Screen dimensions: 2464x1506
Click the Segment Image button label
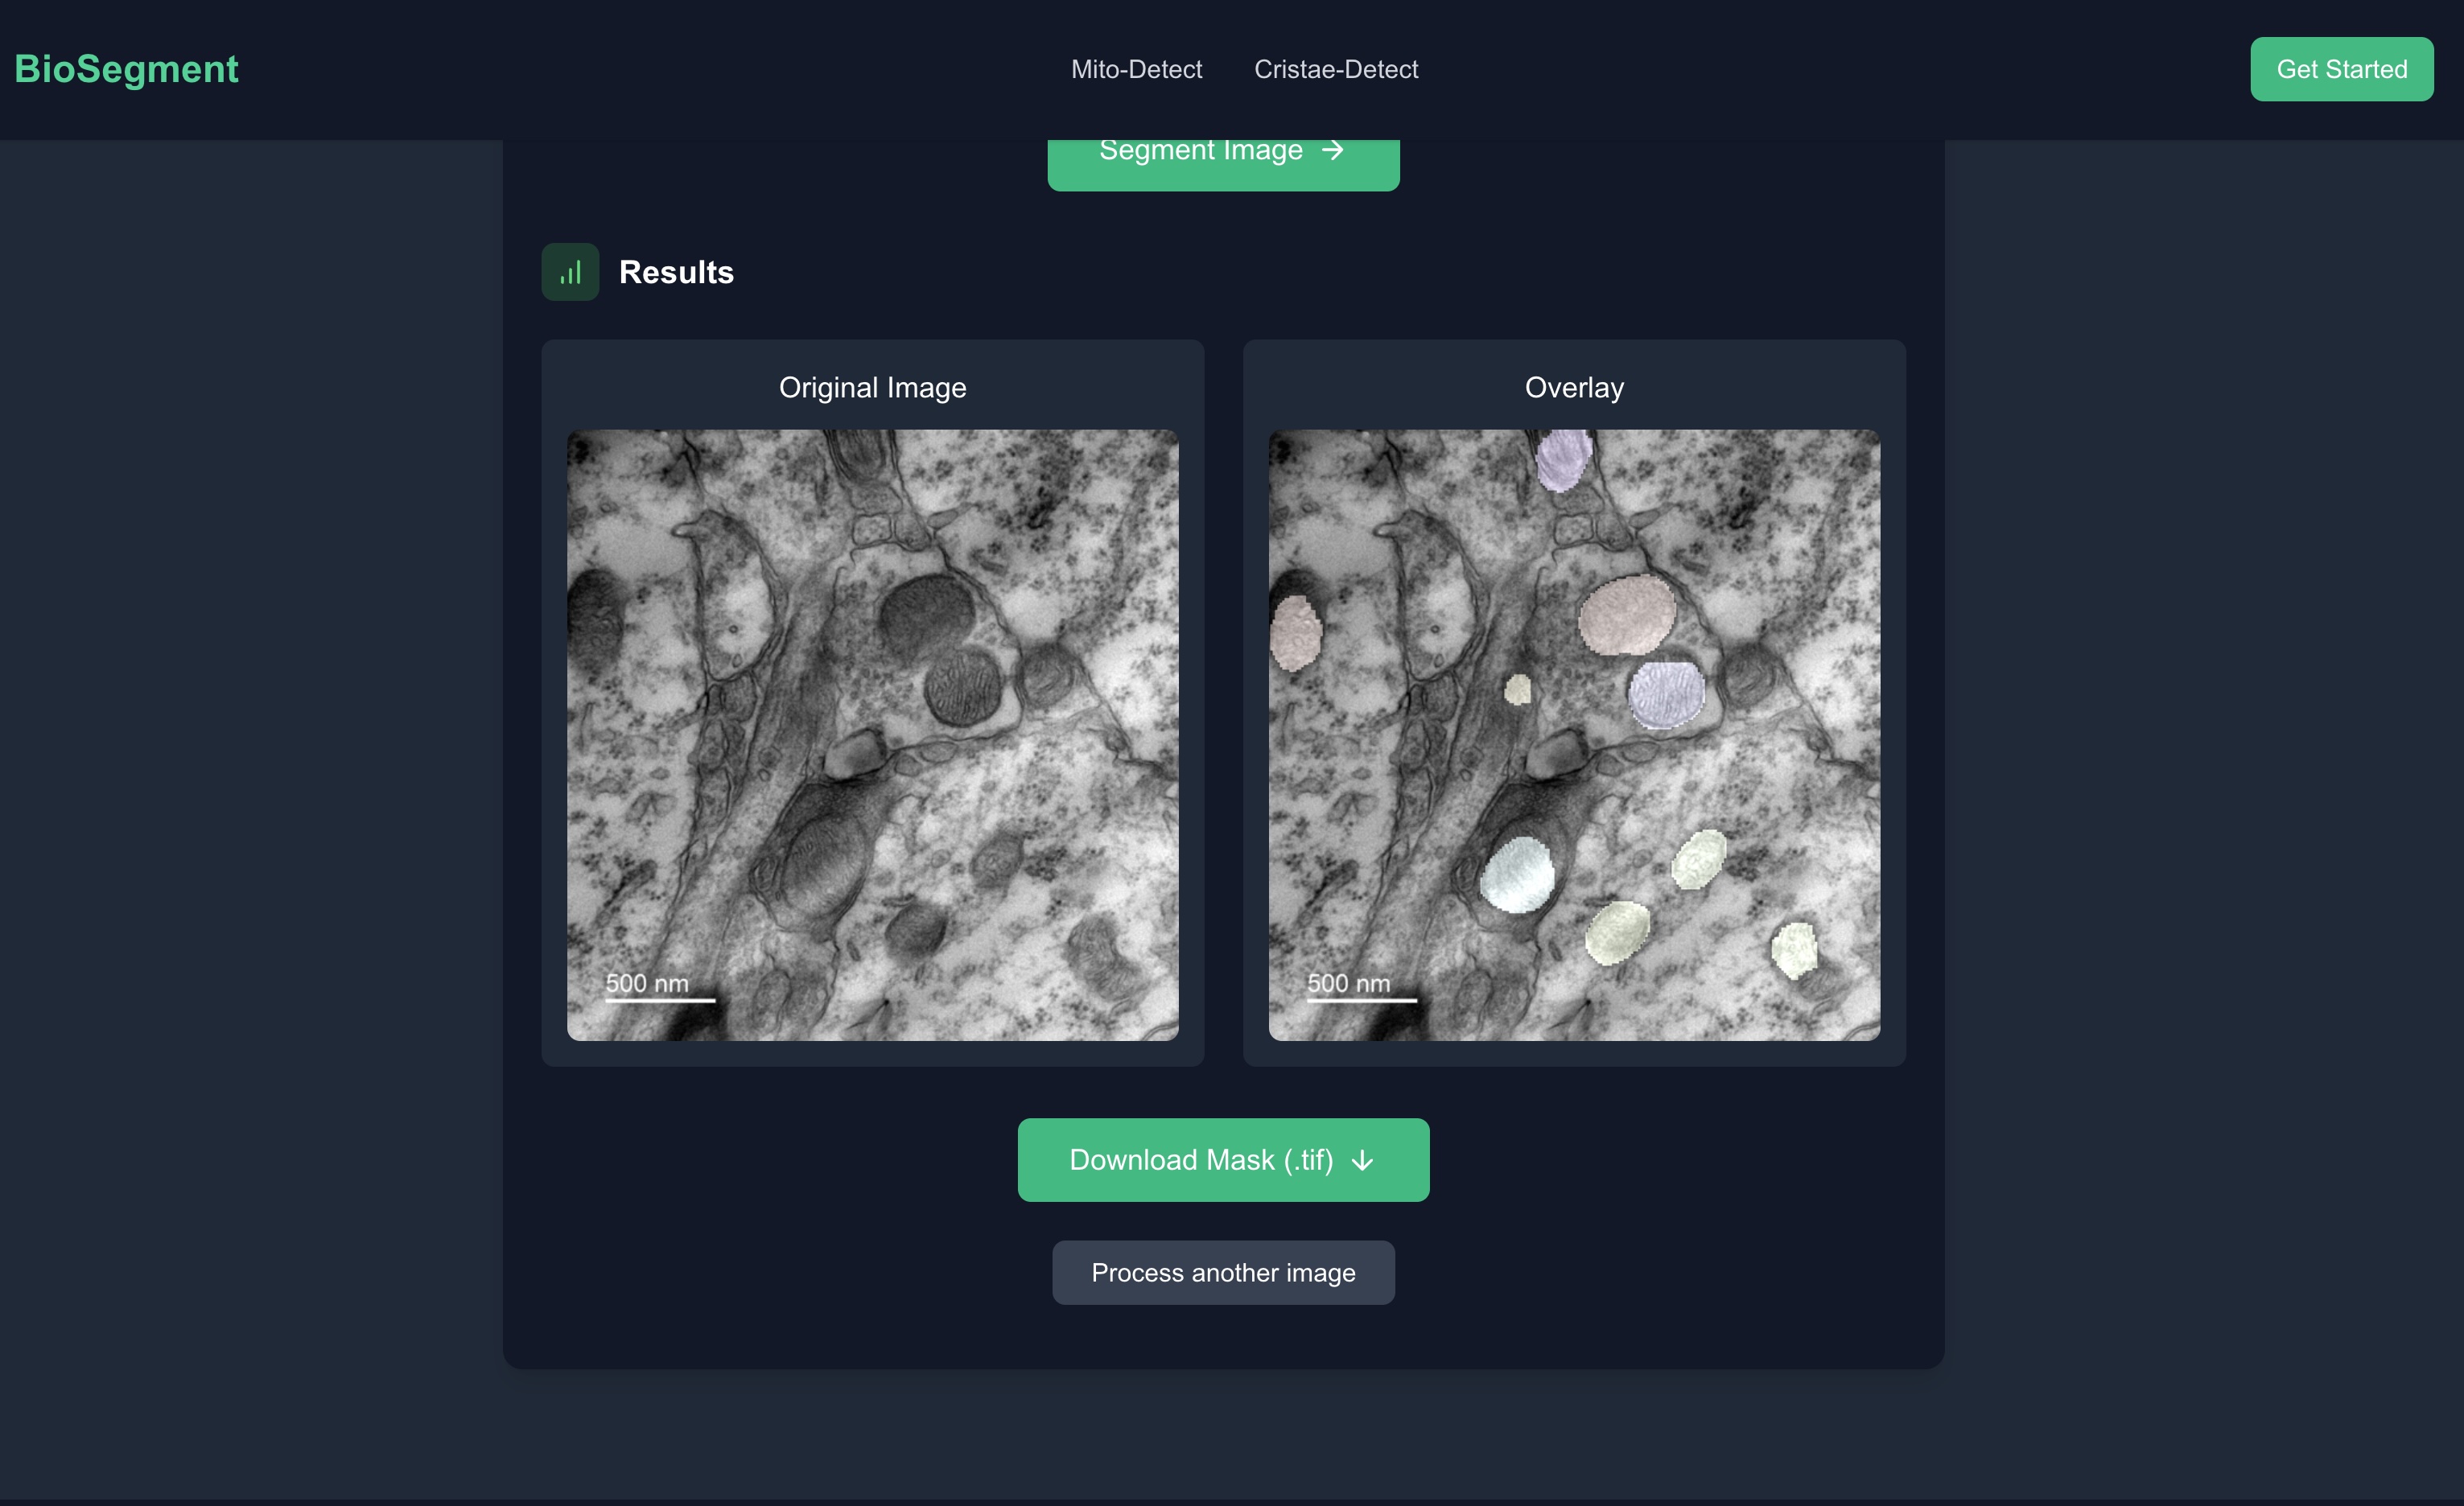click(x=1200, y=151)
